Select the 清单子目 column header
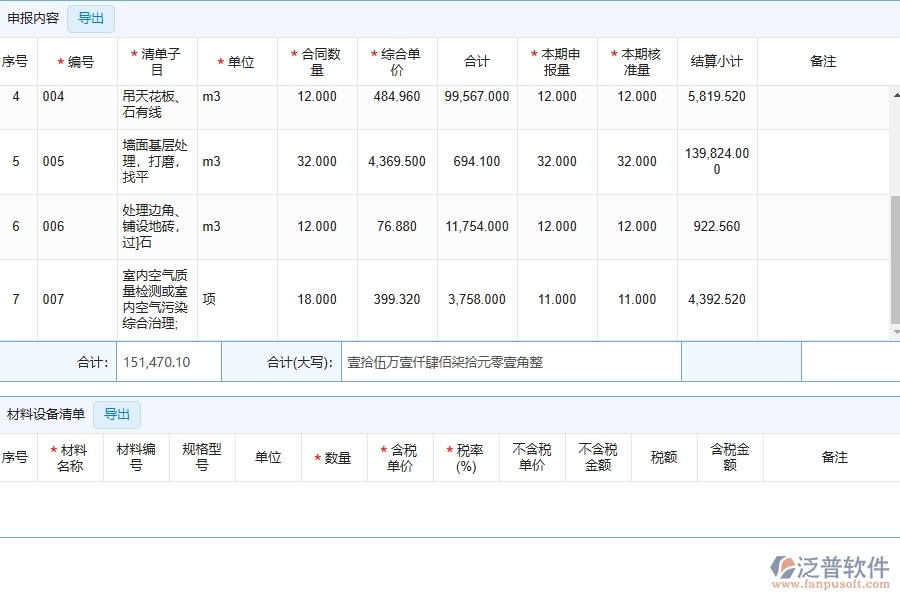Screen dimensions: 900x600 [x=156, y=60]
